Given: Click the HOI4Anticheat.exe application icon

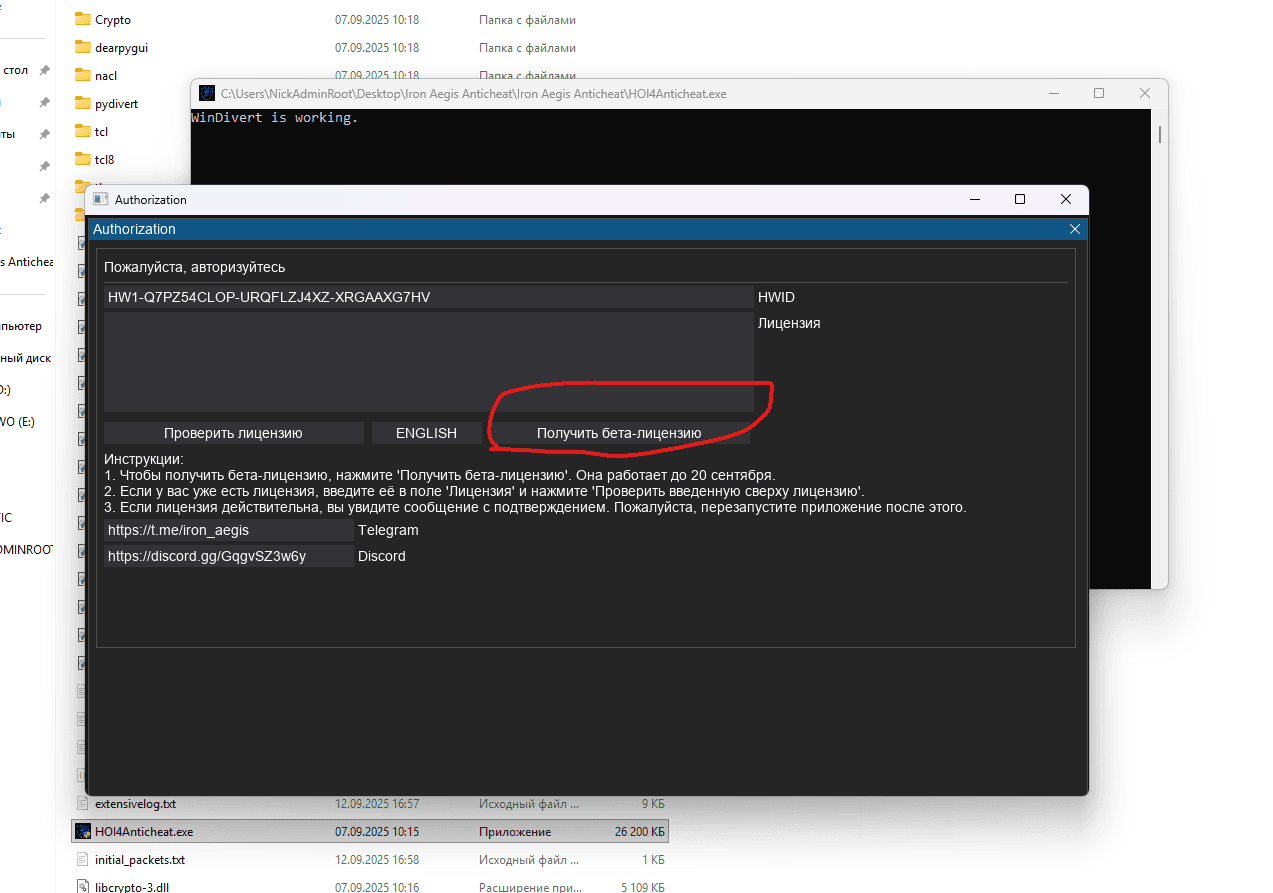Looking at the screenshot, I should pyautogui.click(x=84, y=831).
